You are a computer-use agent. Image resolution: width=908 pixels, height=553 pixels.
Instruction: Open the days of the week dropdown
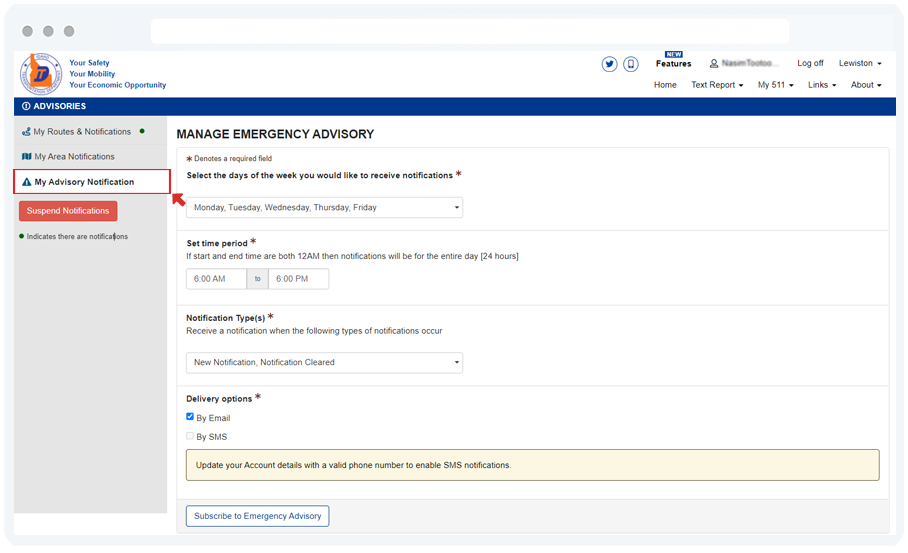[324, 207]
